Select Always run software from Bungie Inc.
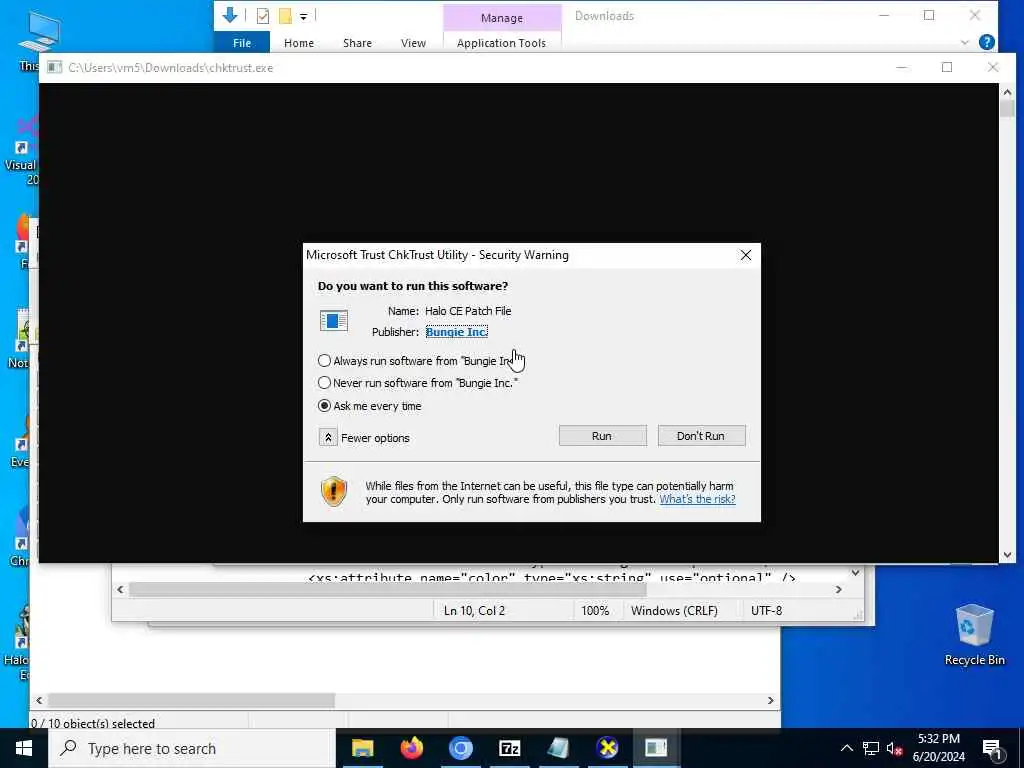The width and height of the screenshot is (1024, 768). coord(324,360)
